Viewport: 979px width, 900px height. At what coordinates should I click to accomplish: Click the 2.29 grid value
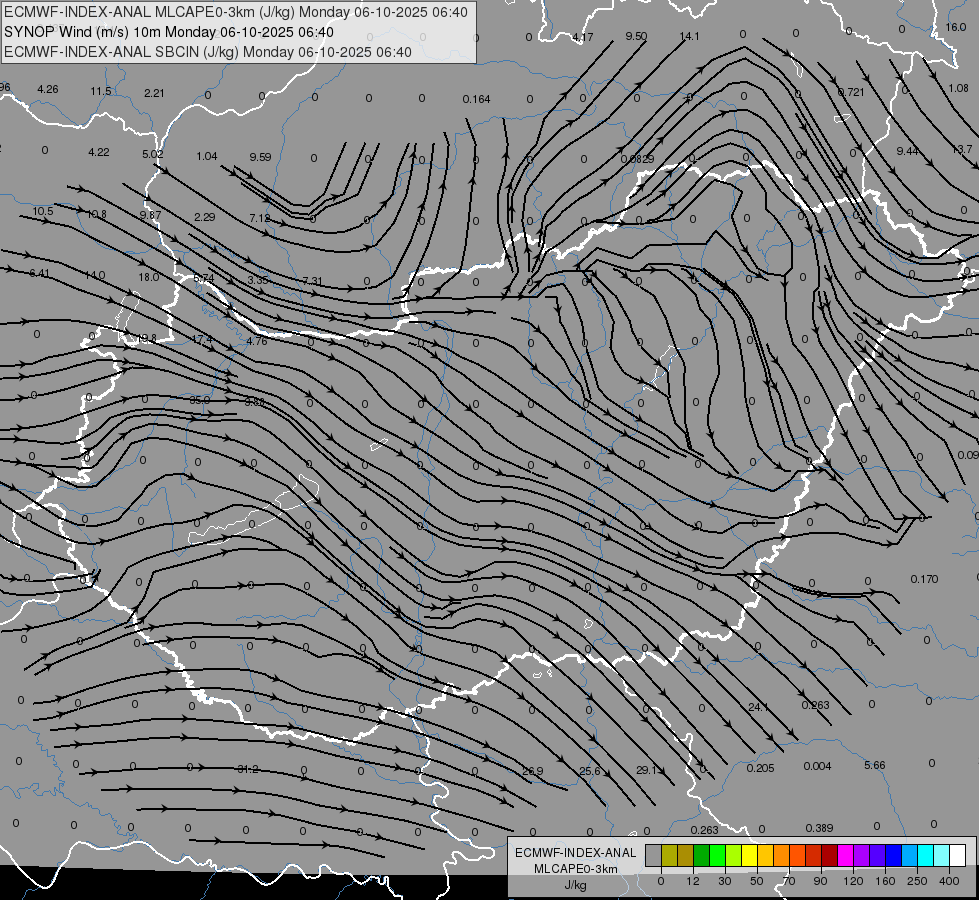(x=205, y=217)
